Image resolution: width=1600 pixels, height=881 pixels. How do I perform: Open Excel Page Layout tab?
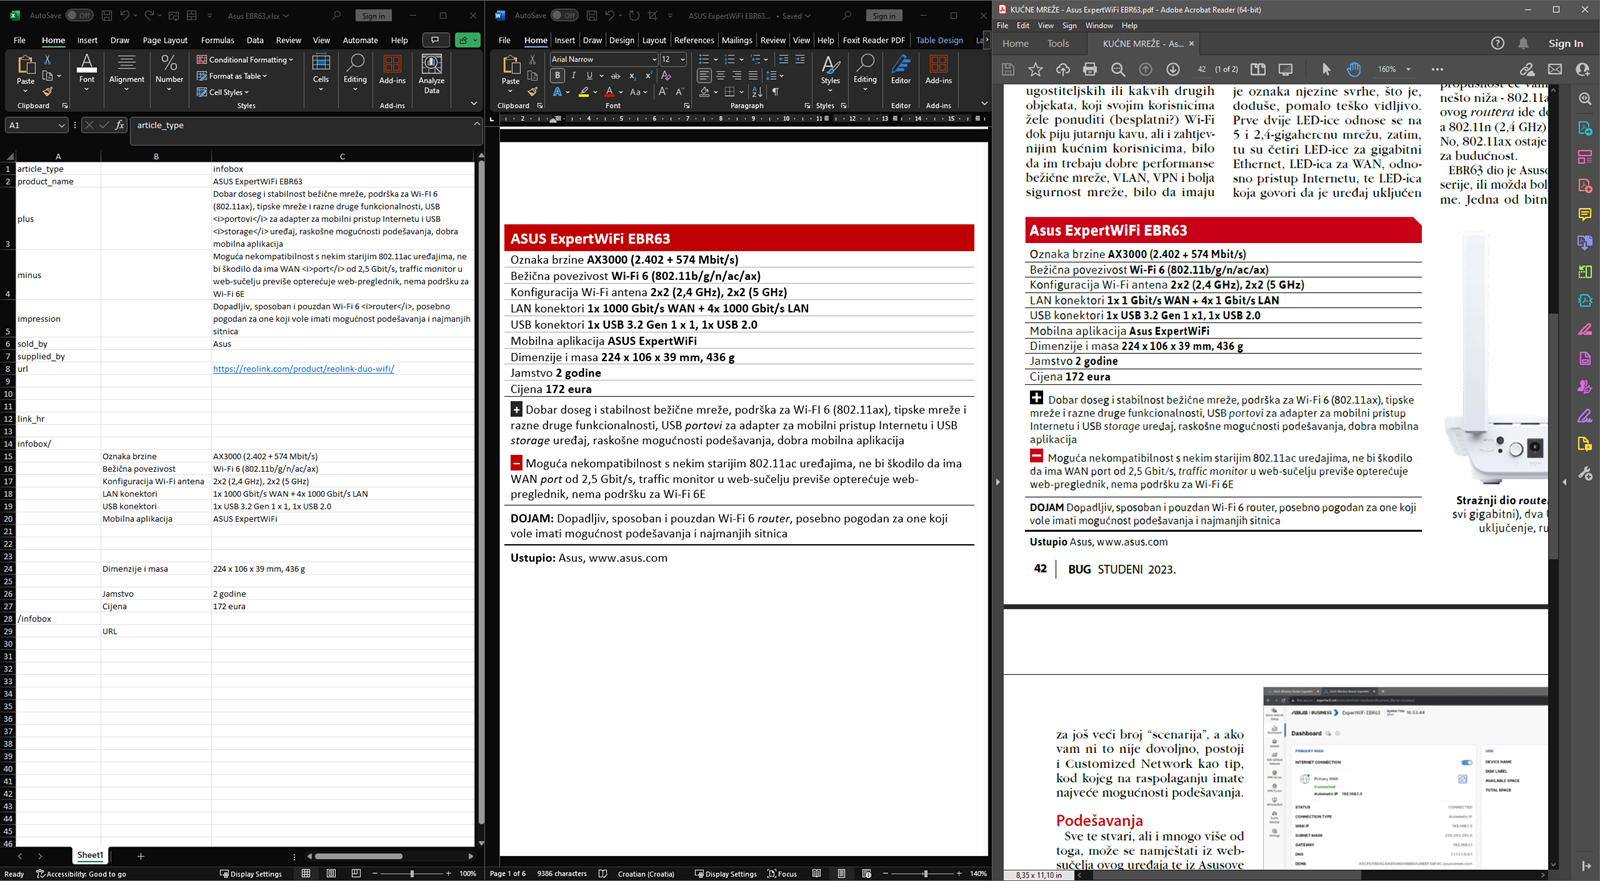tap(165, 40)
